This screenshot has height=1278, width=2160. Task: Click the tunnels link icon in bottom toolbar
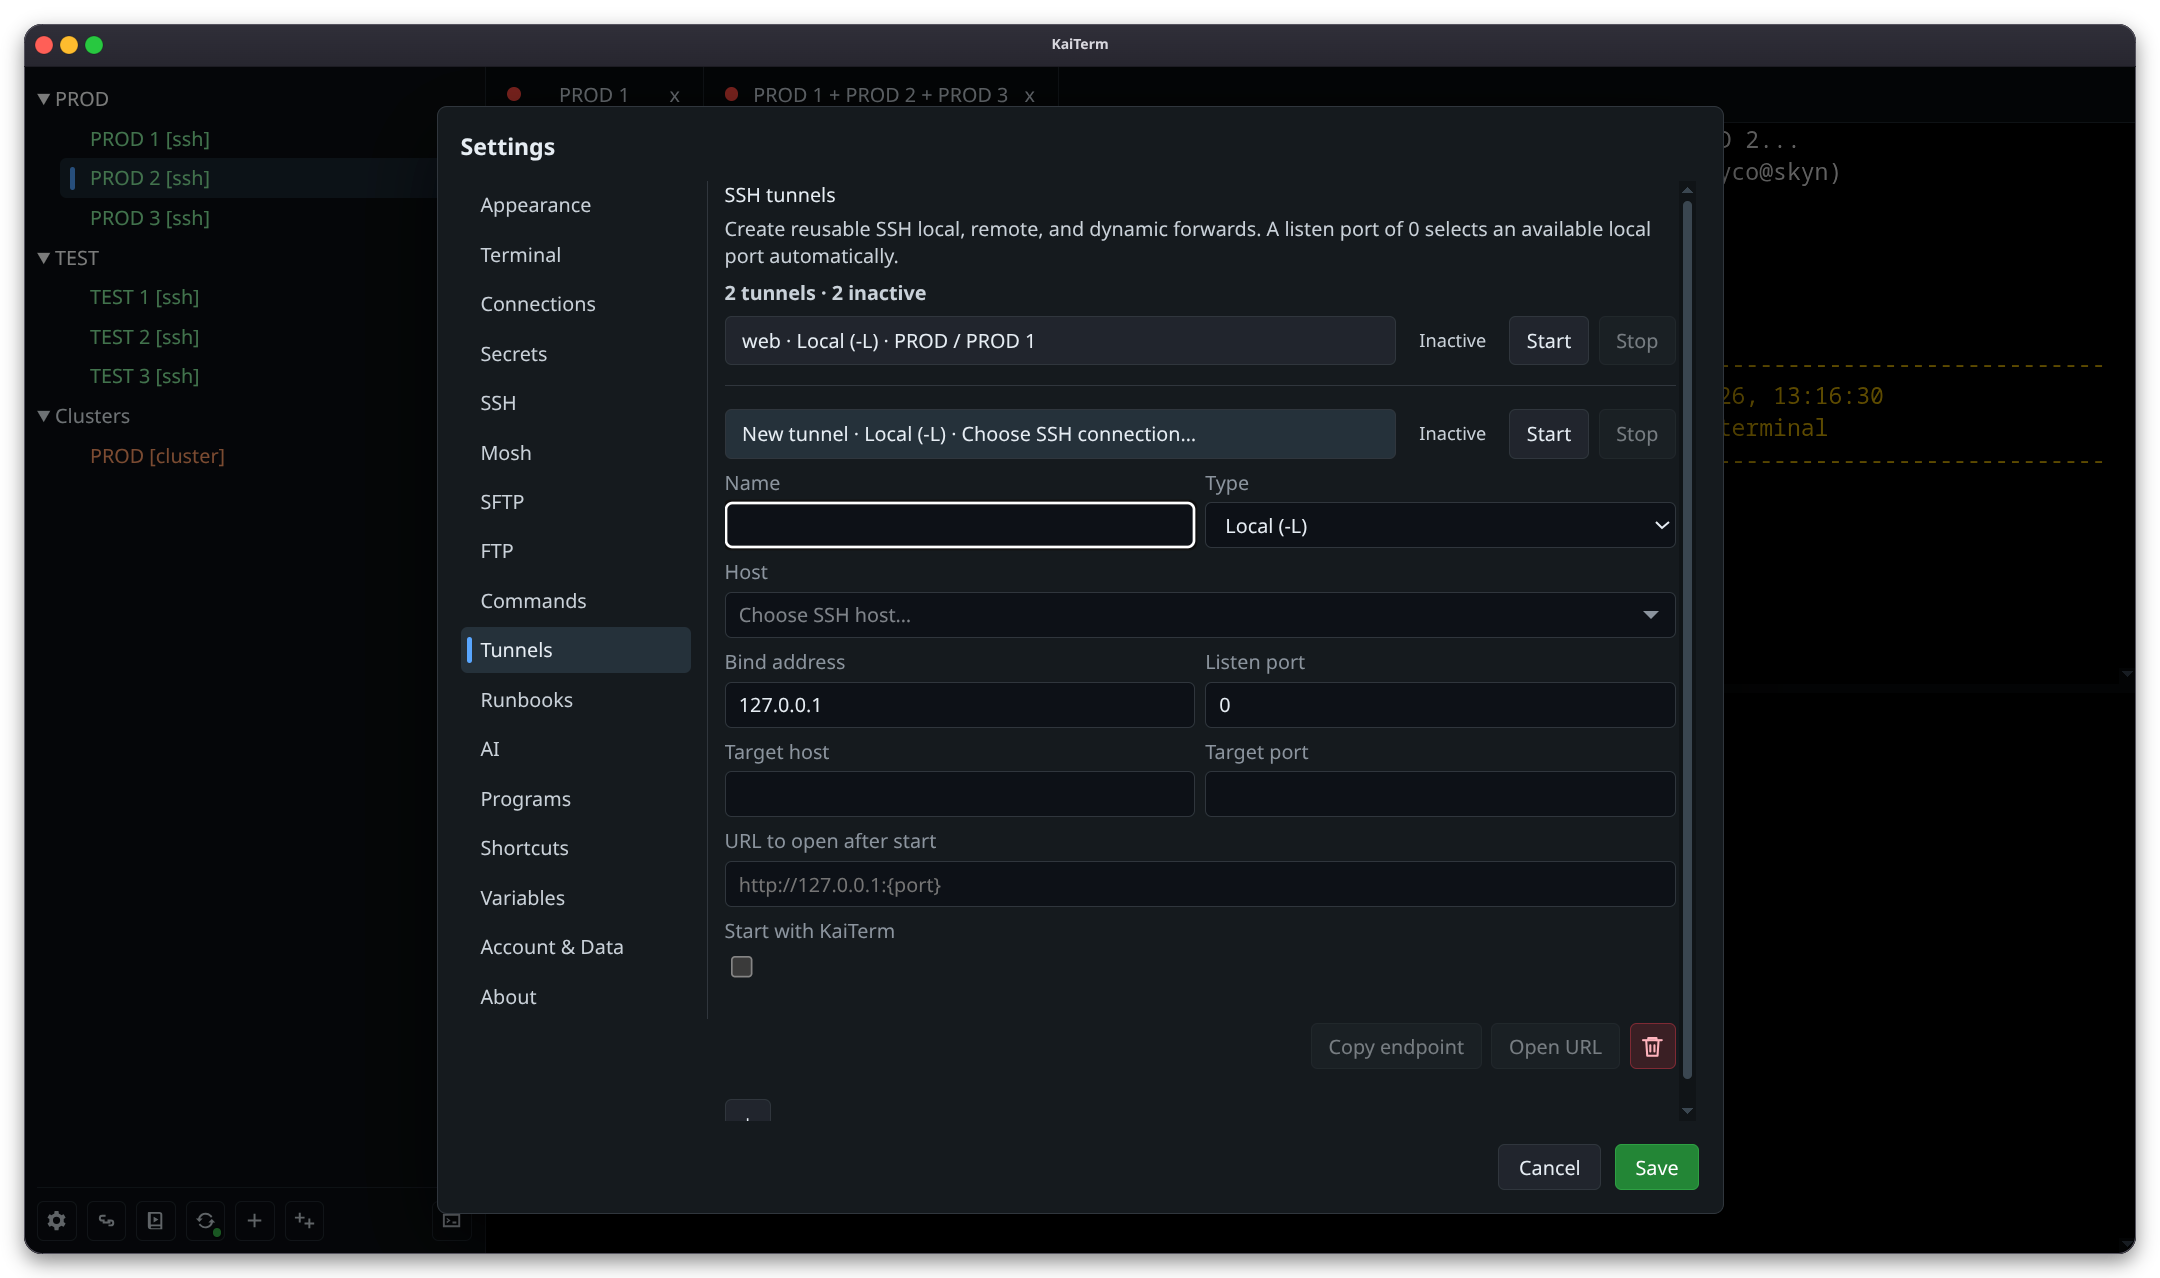click(x=106, y=1220)
